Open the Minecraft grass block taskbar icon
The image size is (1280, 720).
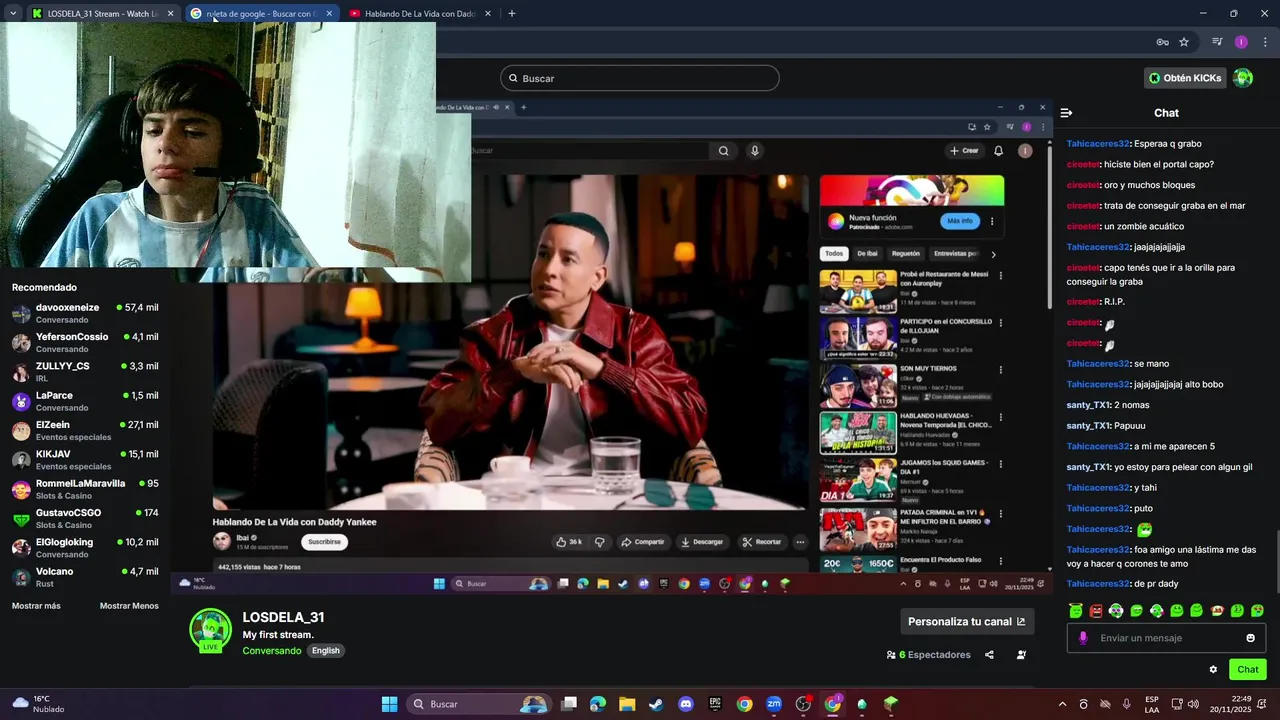point(891,704)
